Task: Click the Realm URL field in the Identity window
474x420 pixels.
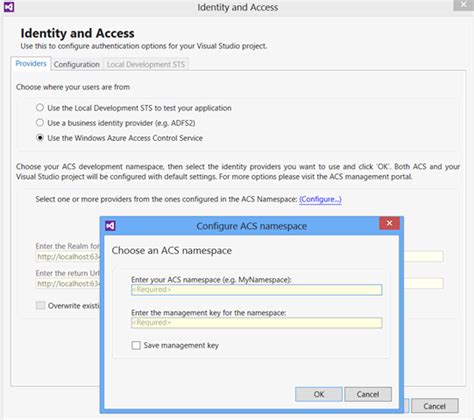Action: 68,257
